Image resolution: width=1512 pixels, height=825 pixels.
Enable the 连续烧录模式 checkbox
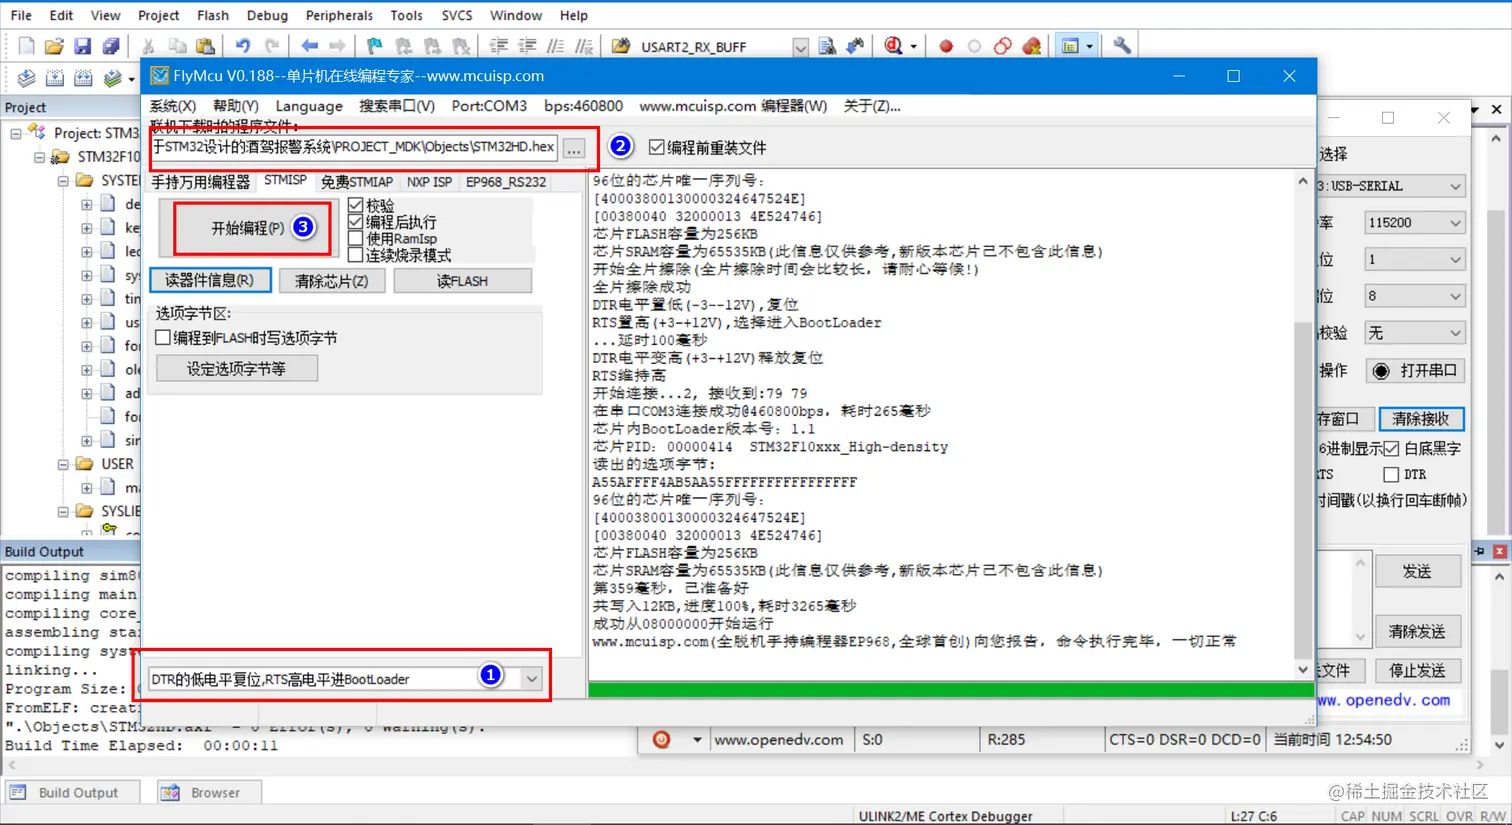pyautogui.click(x=355, y=255)
